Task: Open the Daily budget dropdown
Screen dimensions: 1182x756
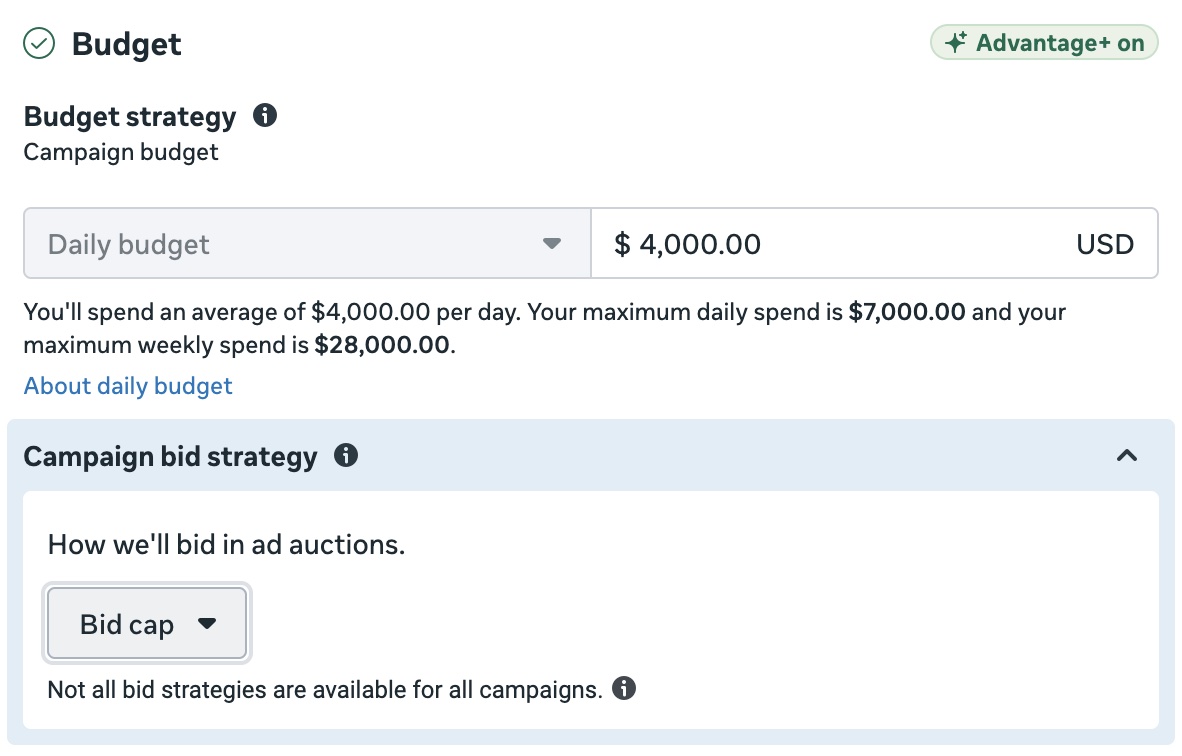Action: [x=305, y=243]
